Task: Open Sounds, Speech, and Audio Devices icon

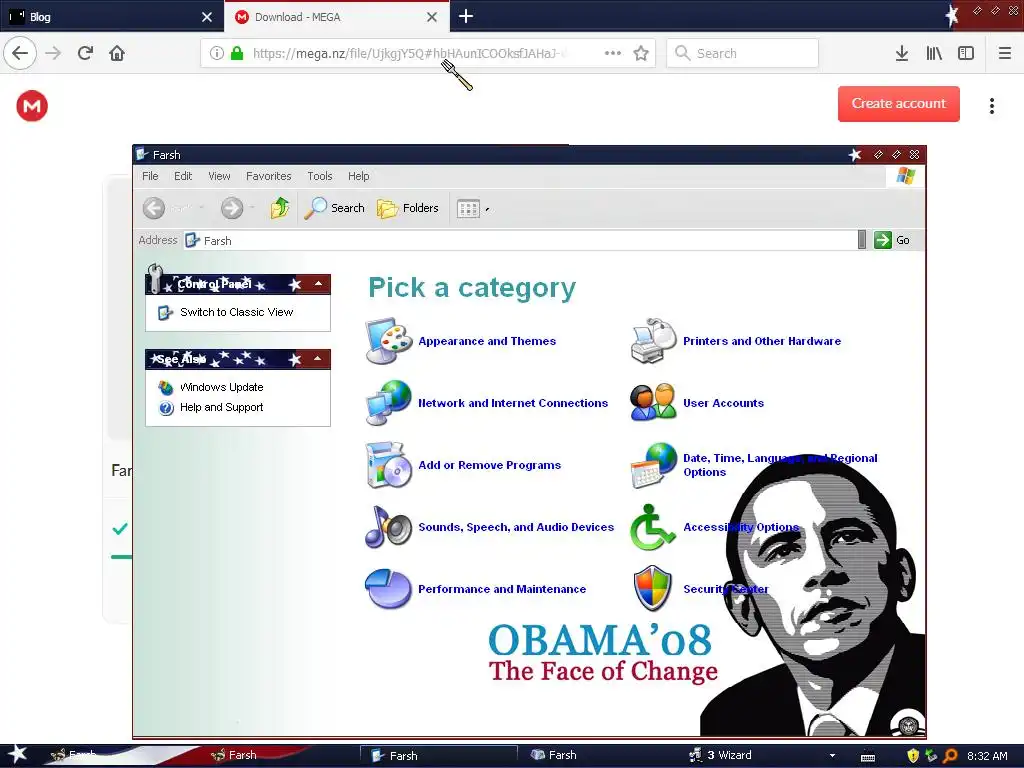Action: (389, 526)
